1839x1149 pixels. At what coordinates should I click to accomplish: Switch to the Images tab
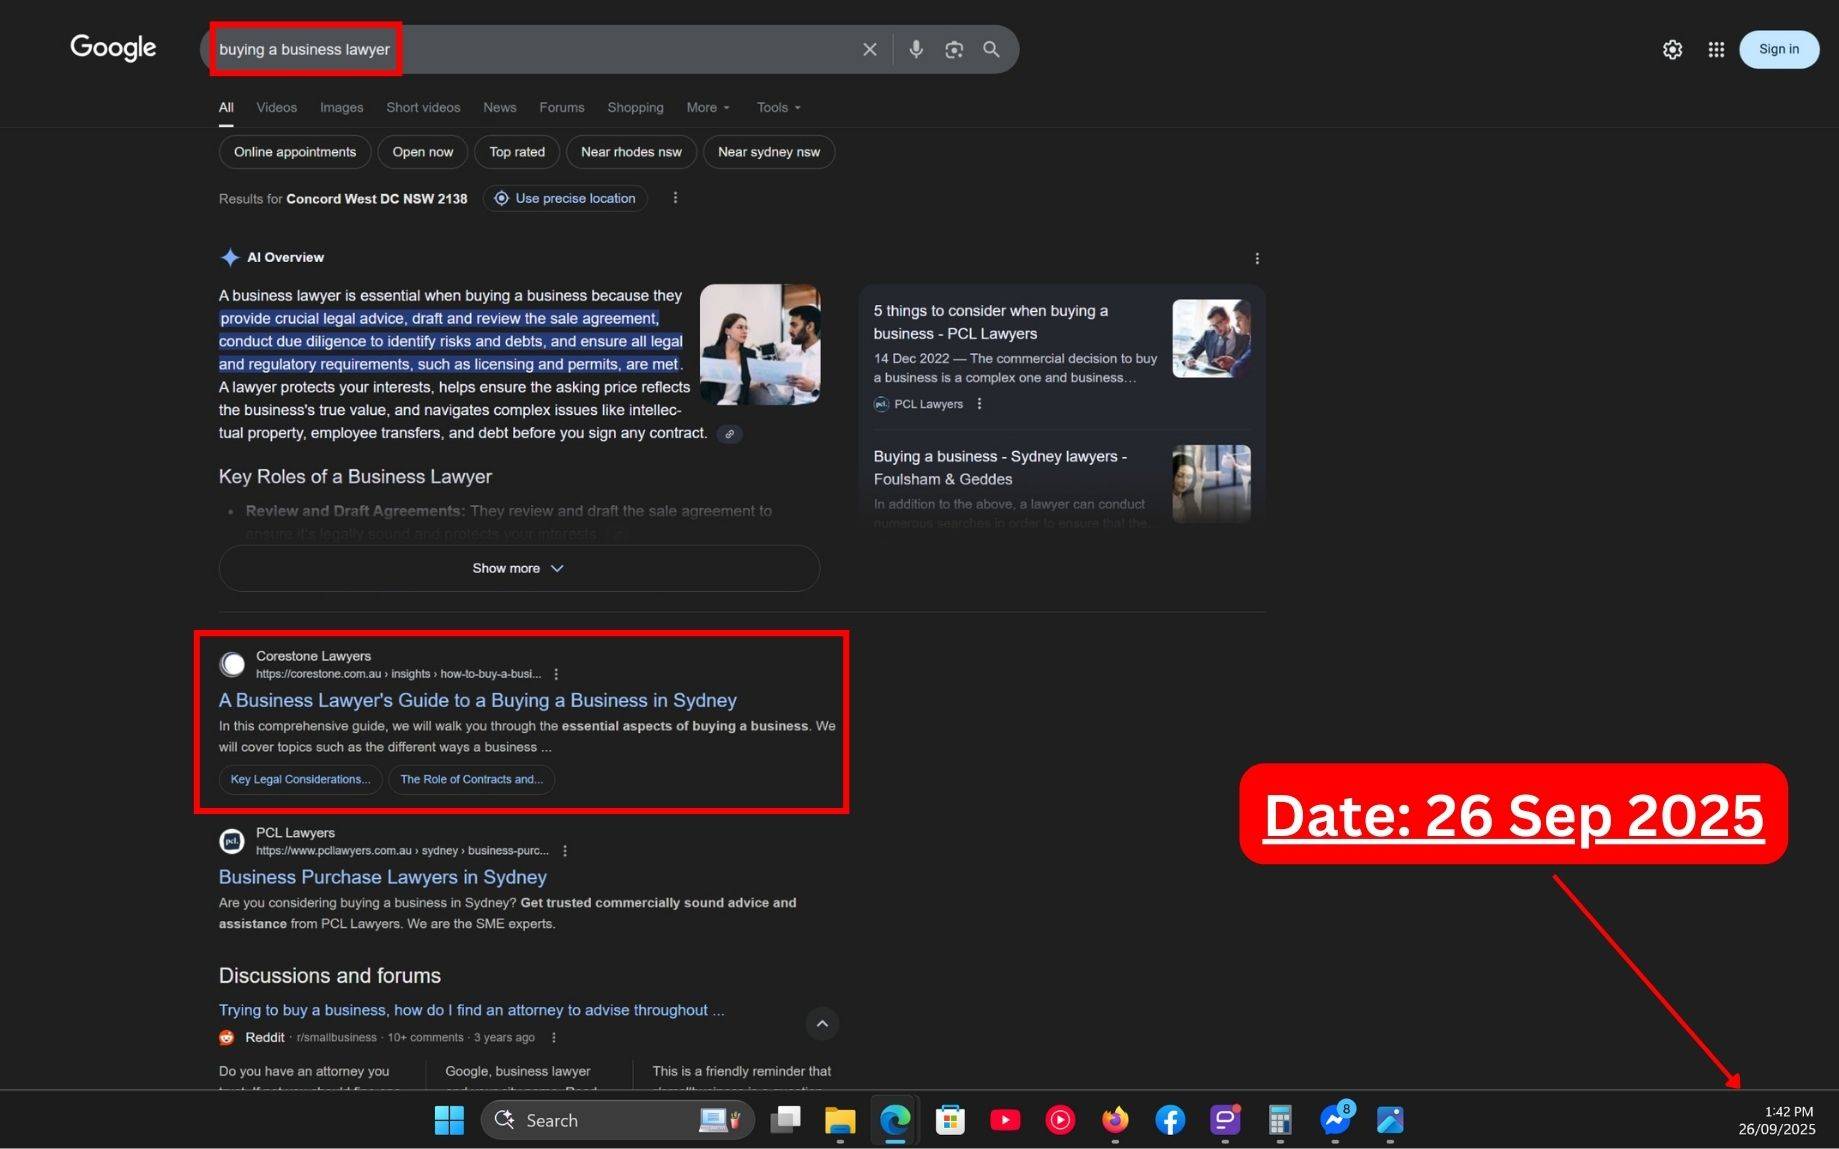pos(341,107)
